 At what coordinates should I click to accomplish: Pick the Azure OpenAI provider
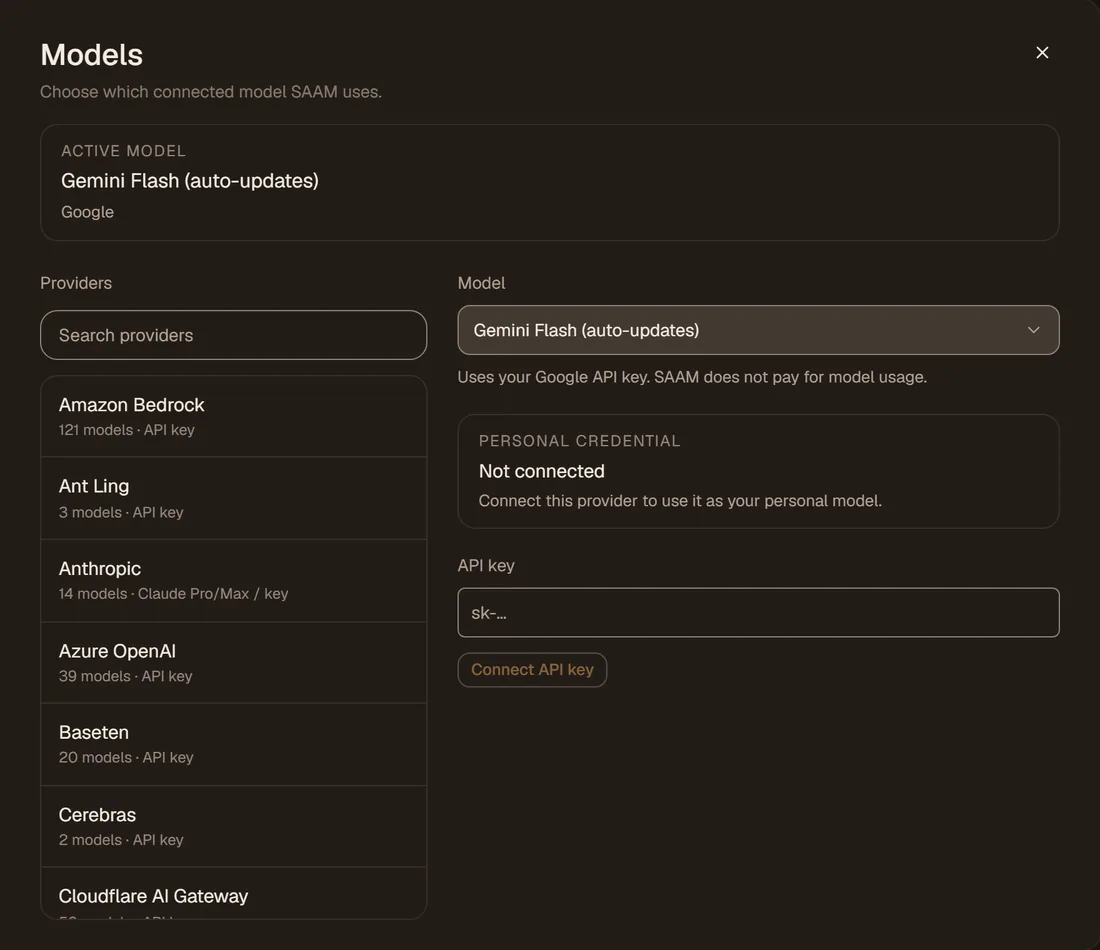click(x=234, y=662)
